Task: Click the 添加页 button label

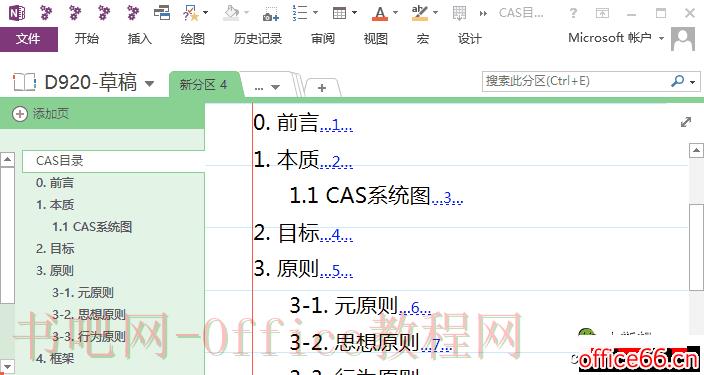Action: (x=51, y=114)
